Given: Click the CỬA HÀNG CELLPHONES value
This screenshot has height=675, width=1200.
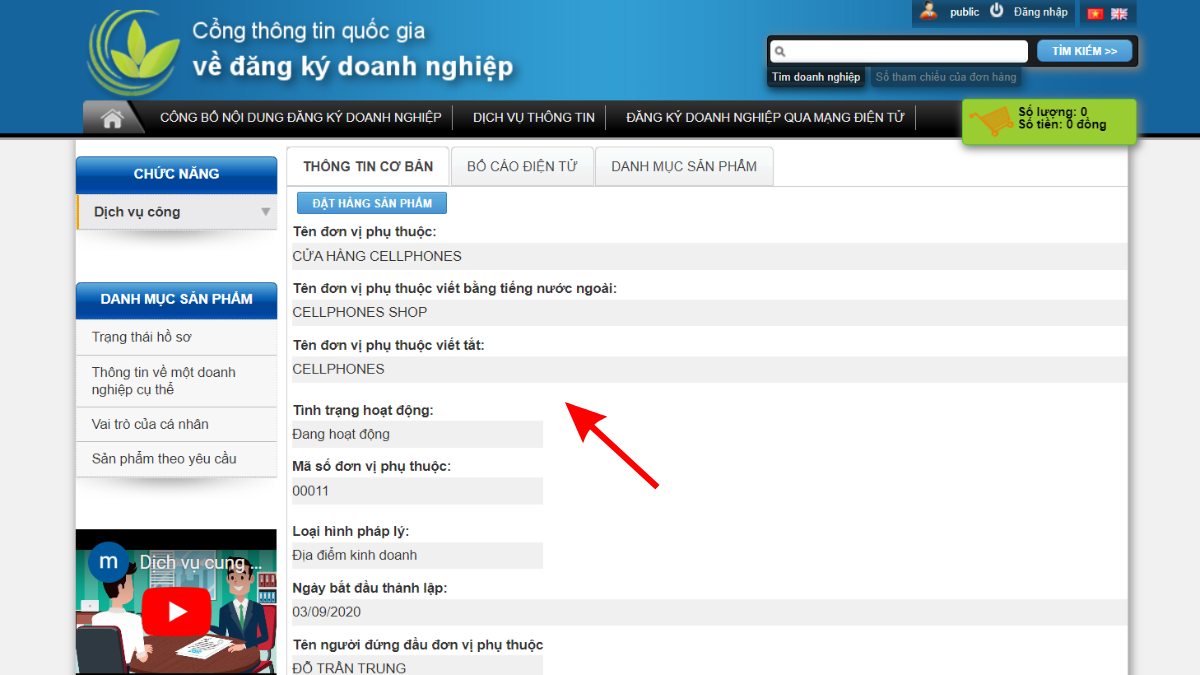Looking at the screenshot, I should coord(377,256).
